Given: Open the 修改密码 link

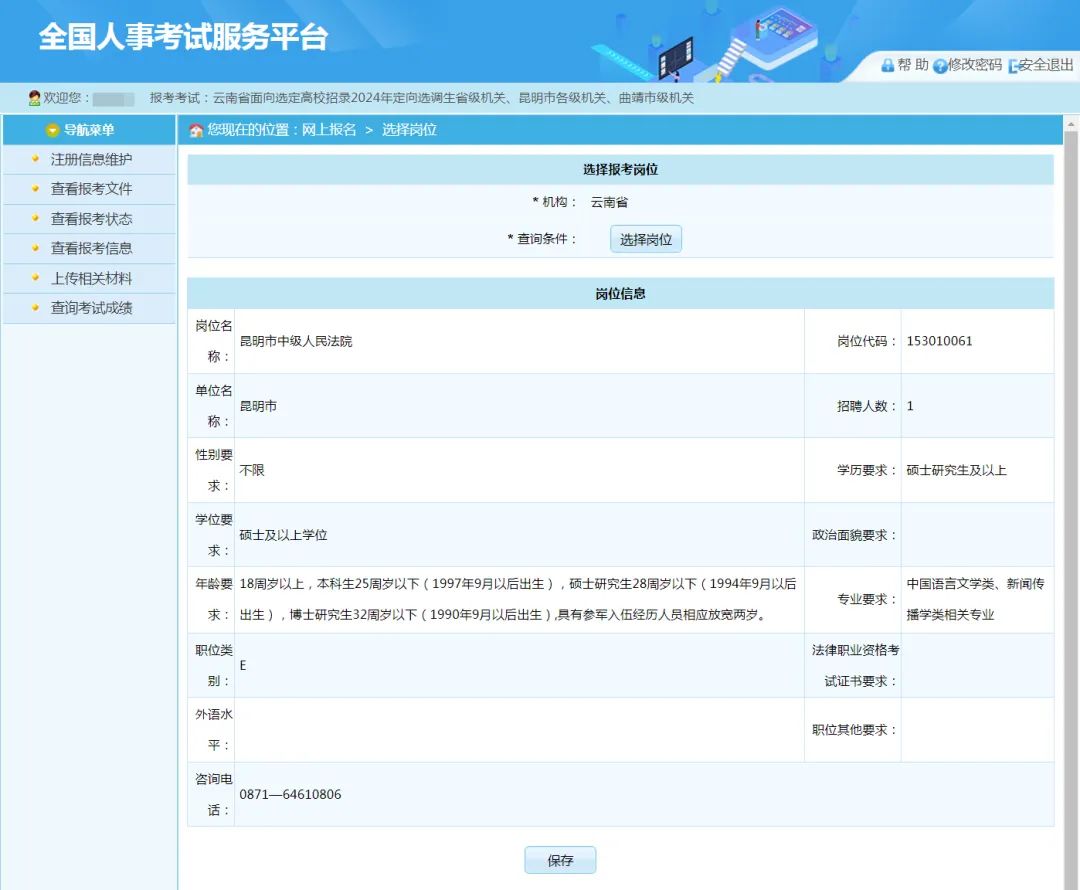Looking at the screenshot, I should tap(975, 65).
